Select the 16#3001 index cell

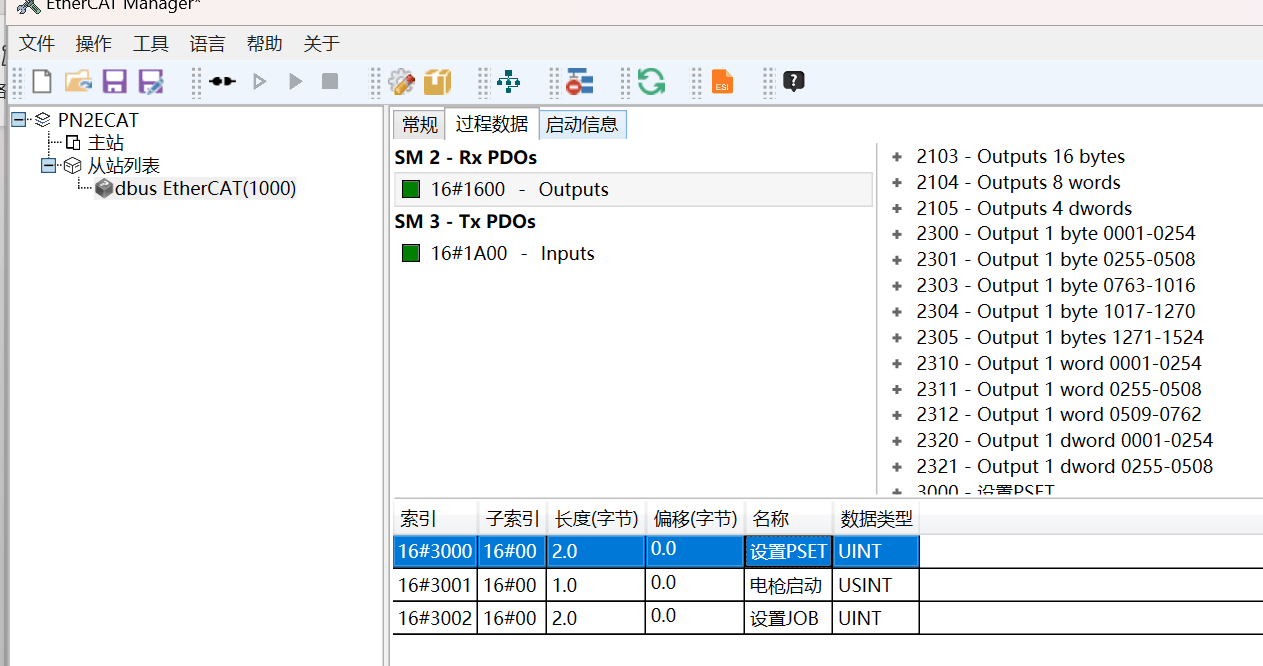pos(436,585)
